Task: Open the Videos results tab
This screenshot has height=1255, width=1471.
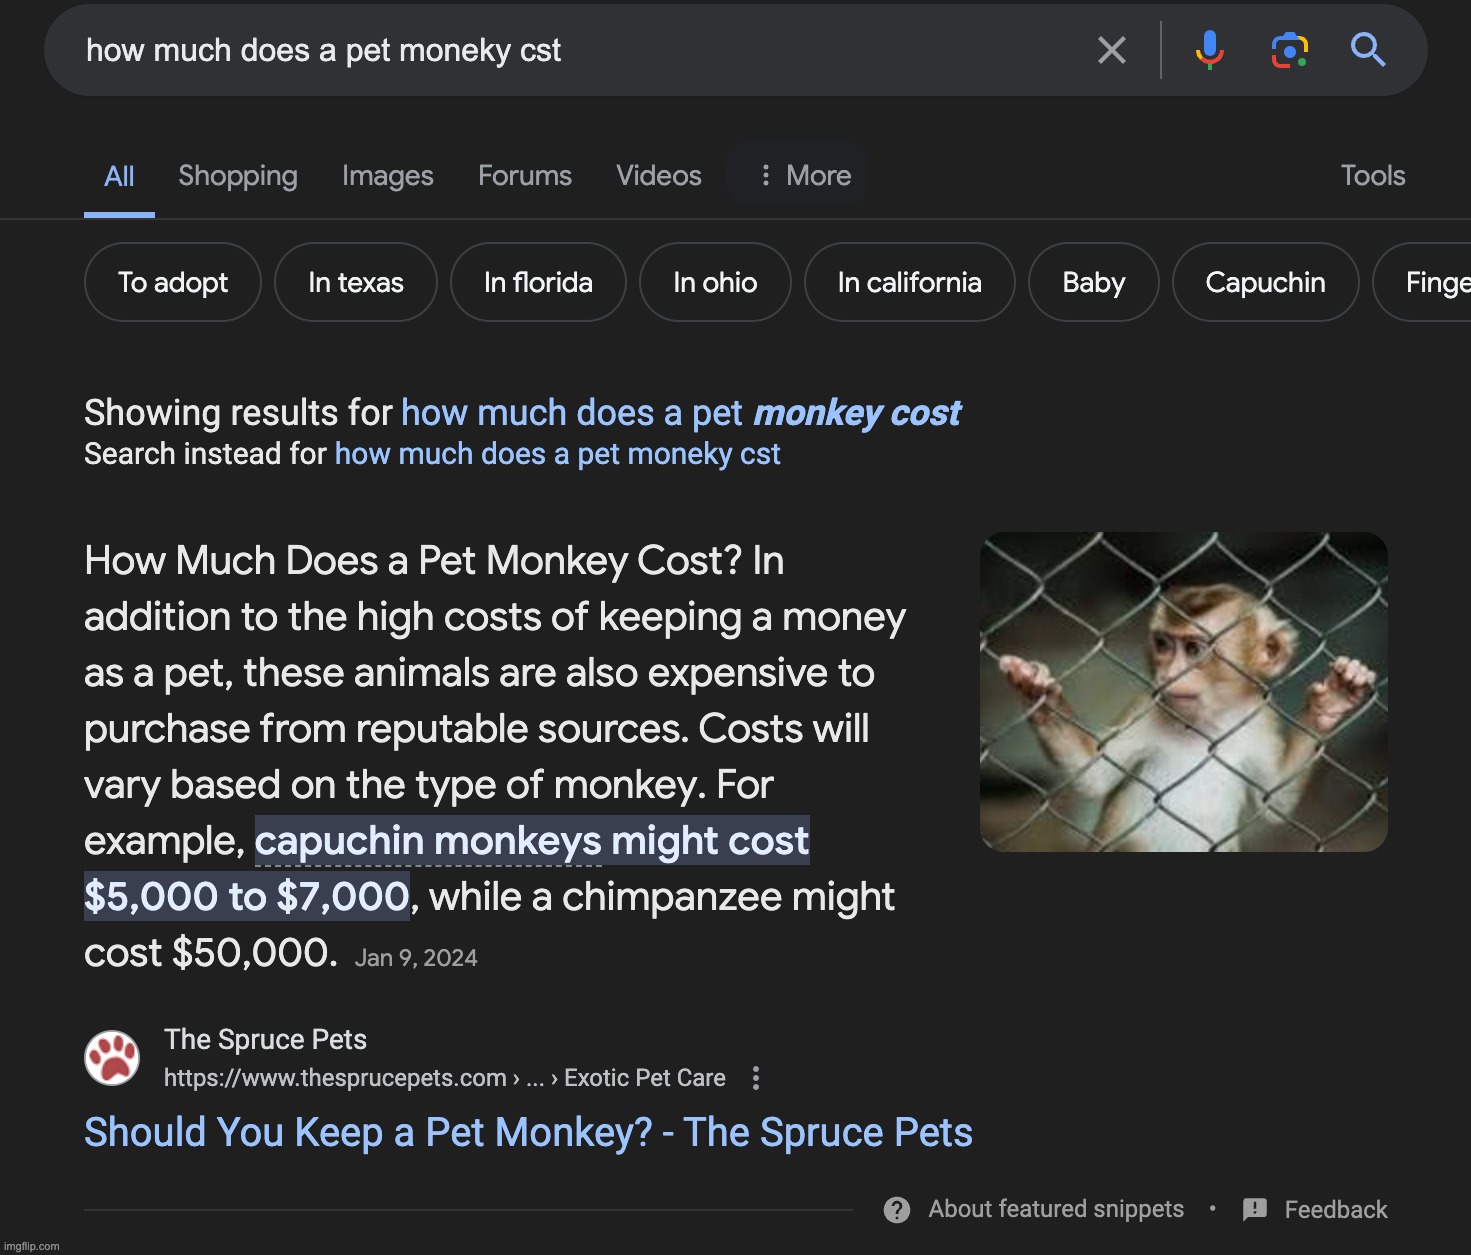Action: tap(658, 176)
